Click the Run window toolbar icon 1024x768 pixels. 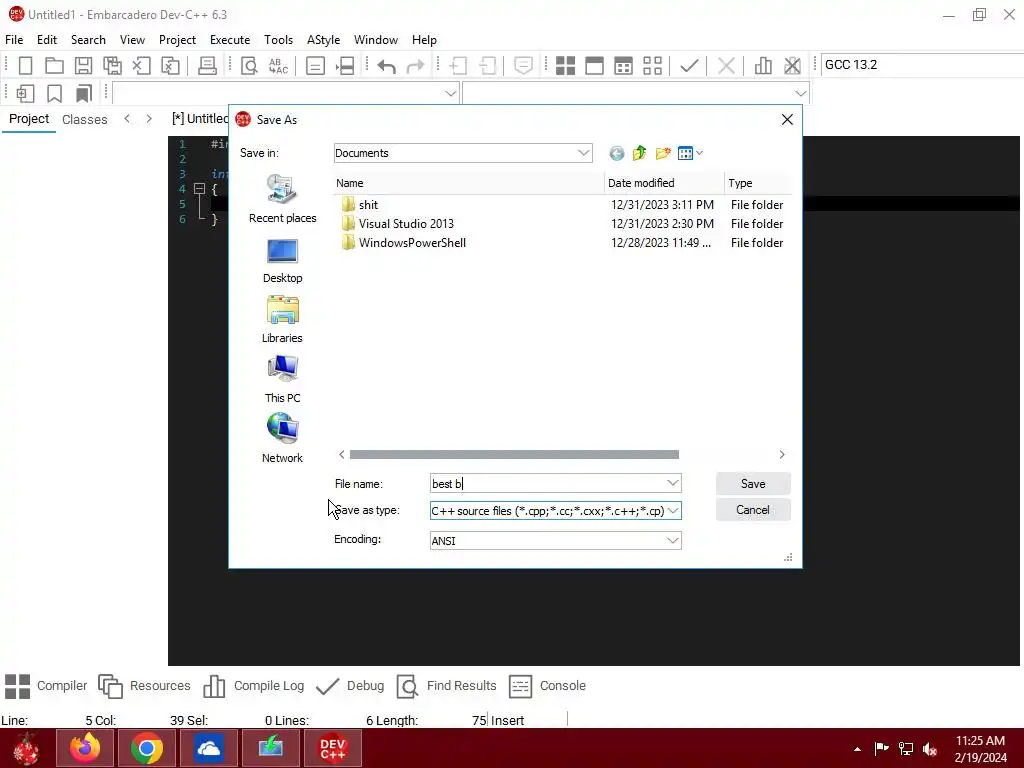(x=594, y=65)
